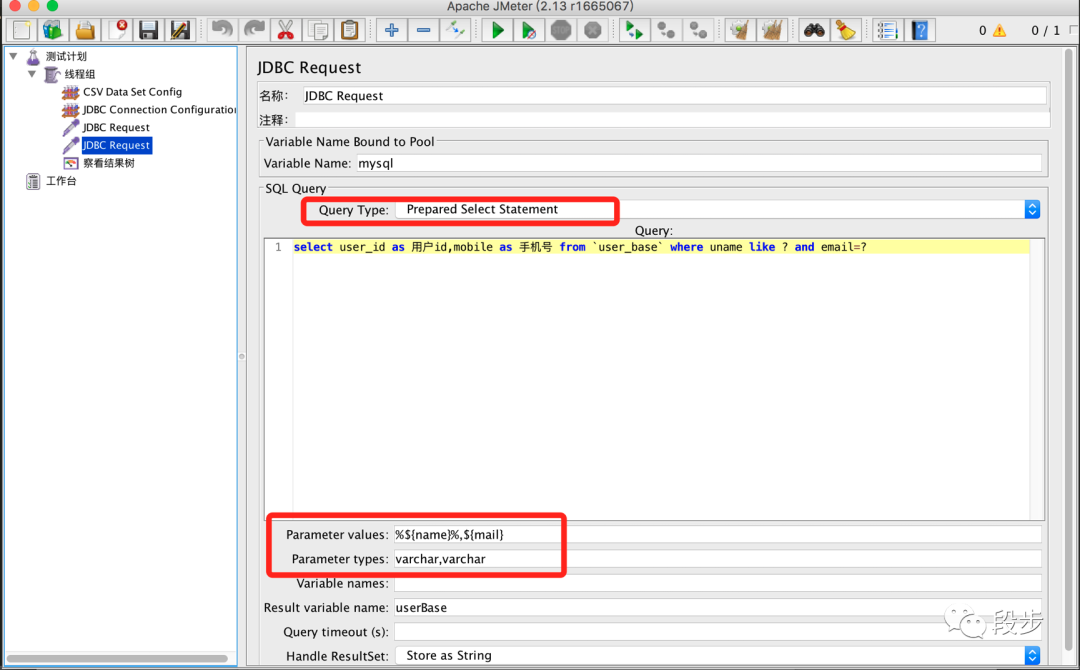
Task: Click the Open file folder icon
Action: 85,30
